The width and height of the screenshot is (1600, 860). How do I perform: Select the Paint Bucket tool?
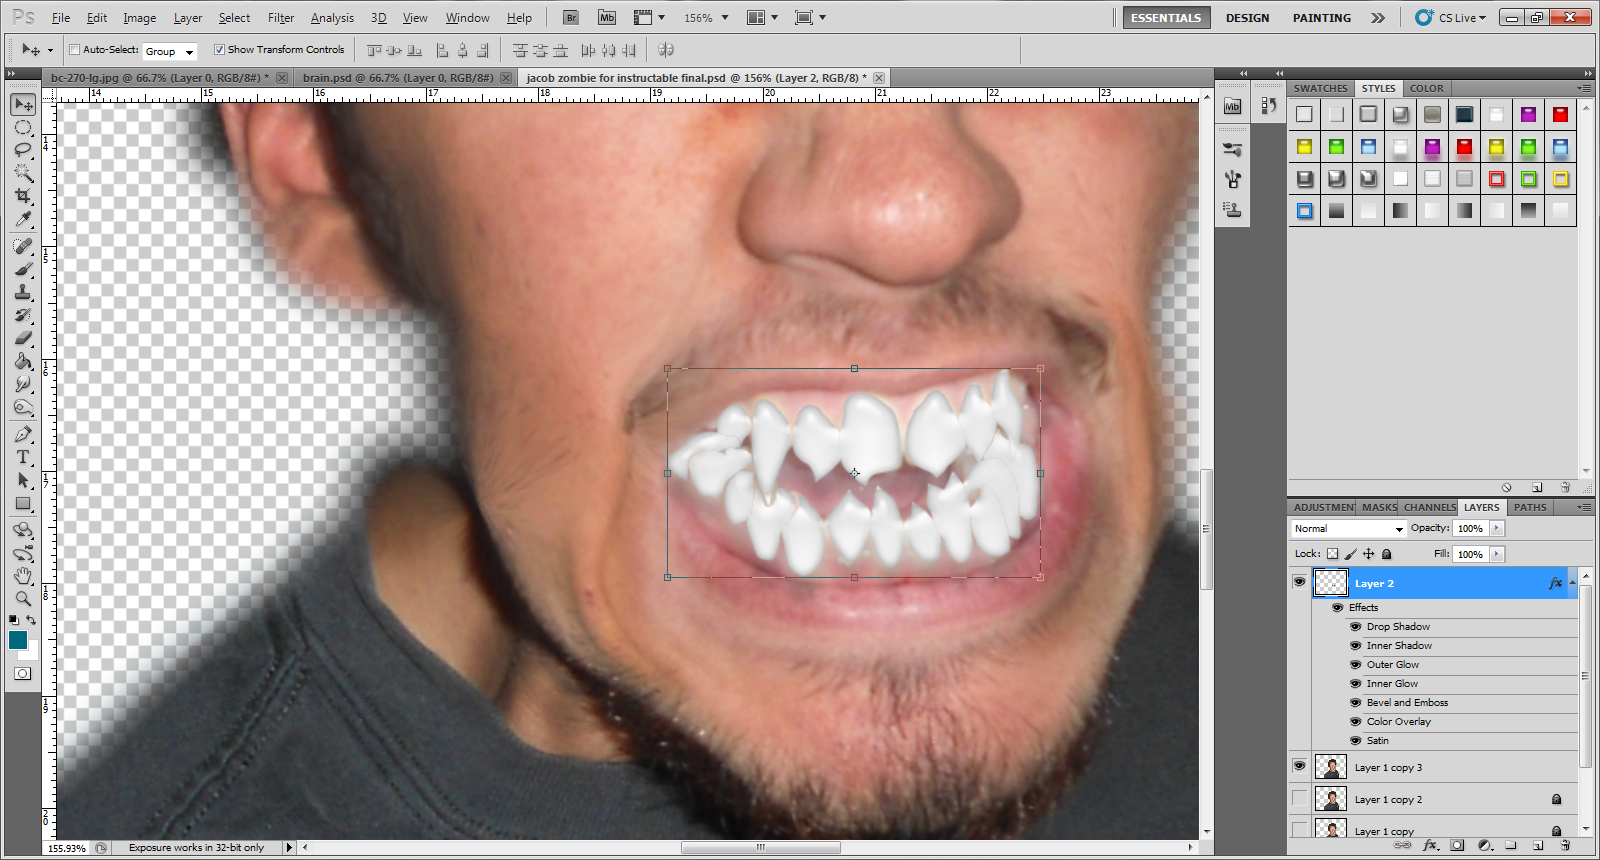point(23,361)
